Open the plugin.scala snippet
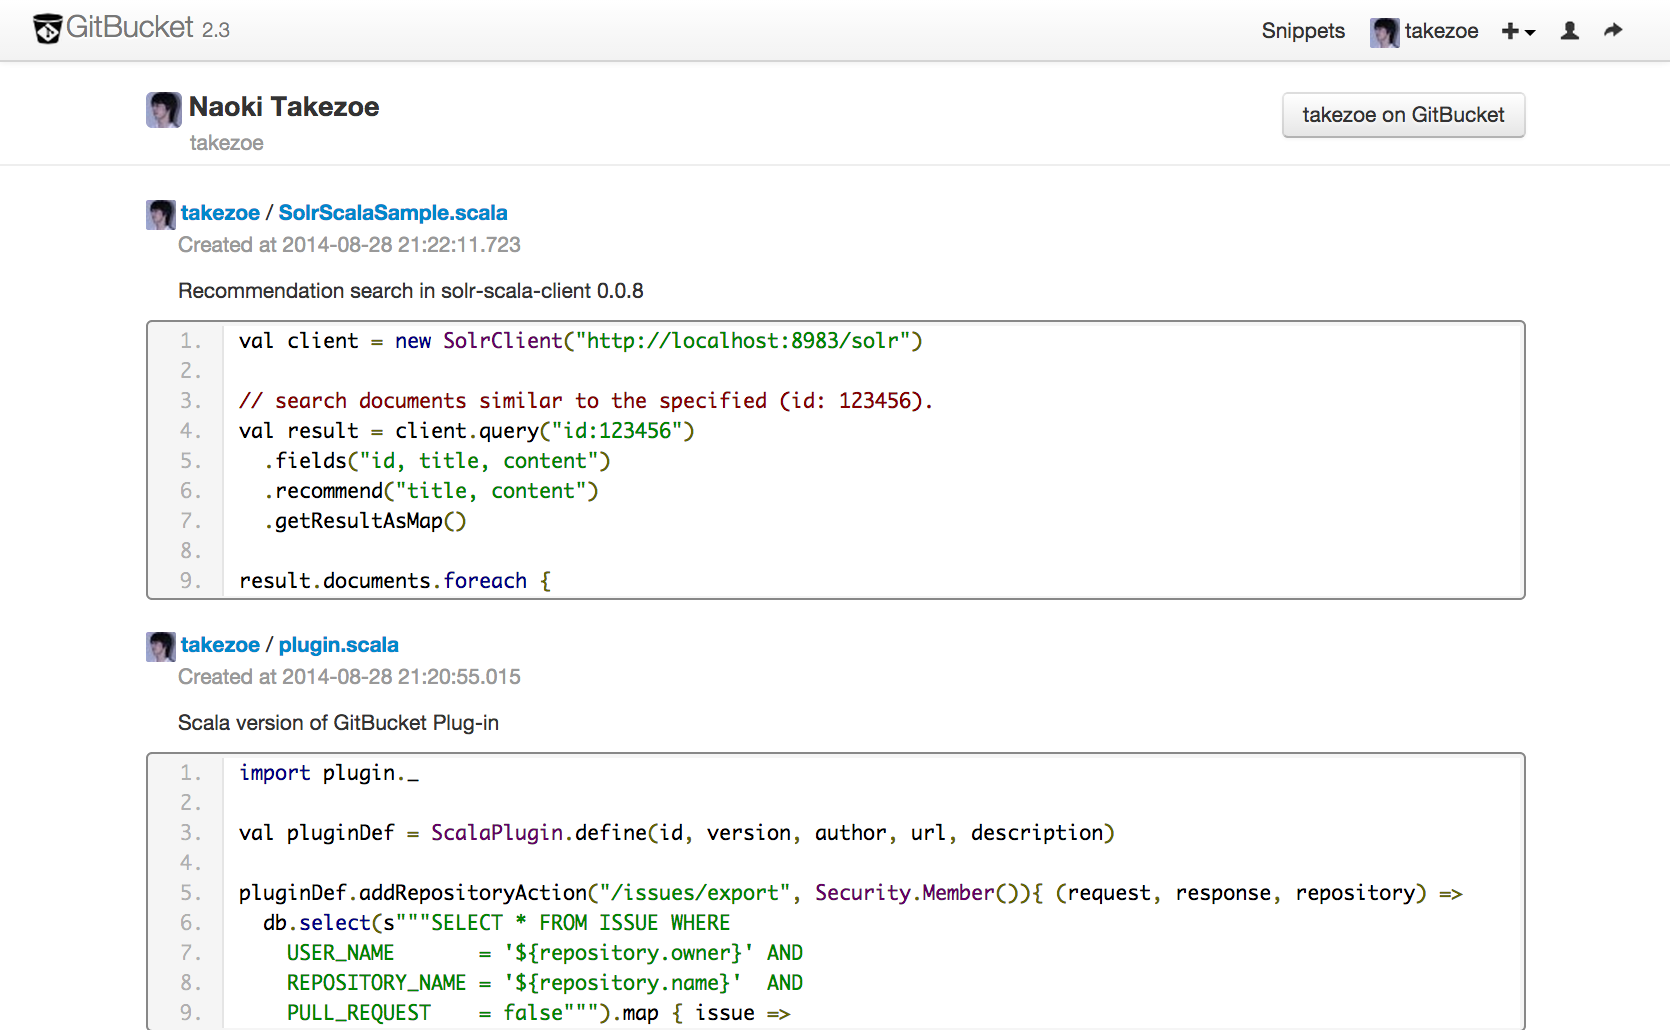Screen dimensions: 1670x1030 tap(339, 645)
